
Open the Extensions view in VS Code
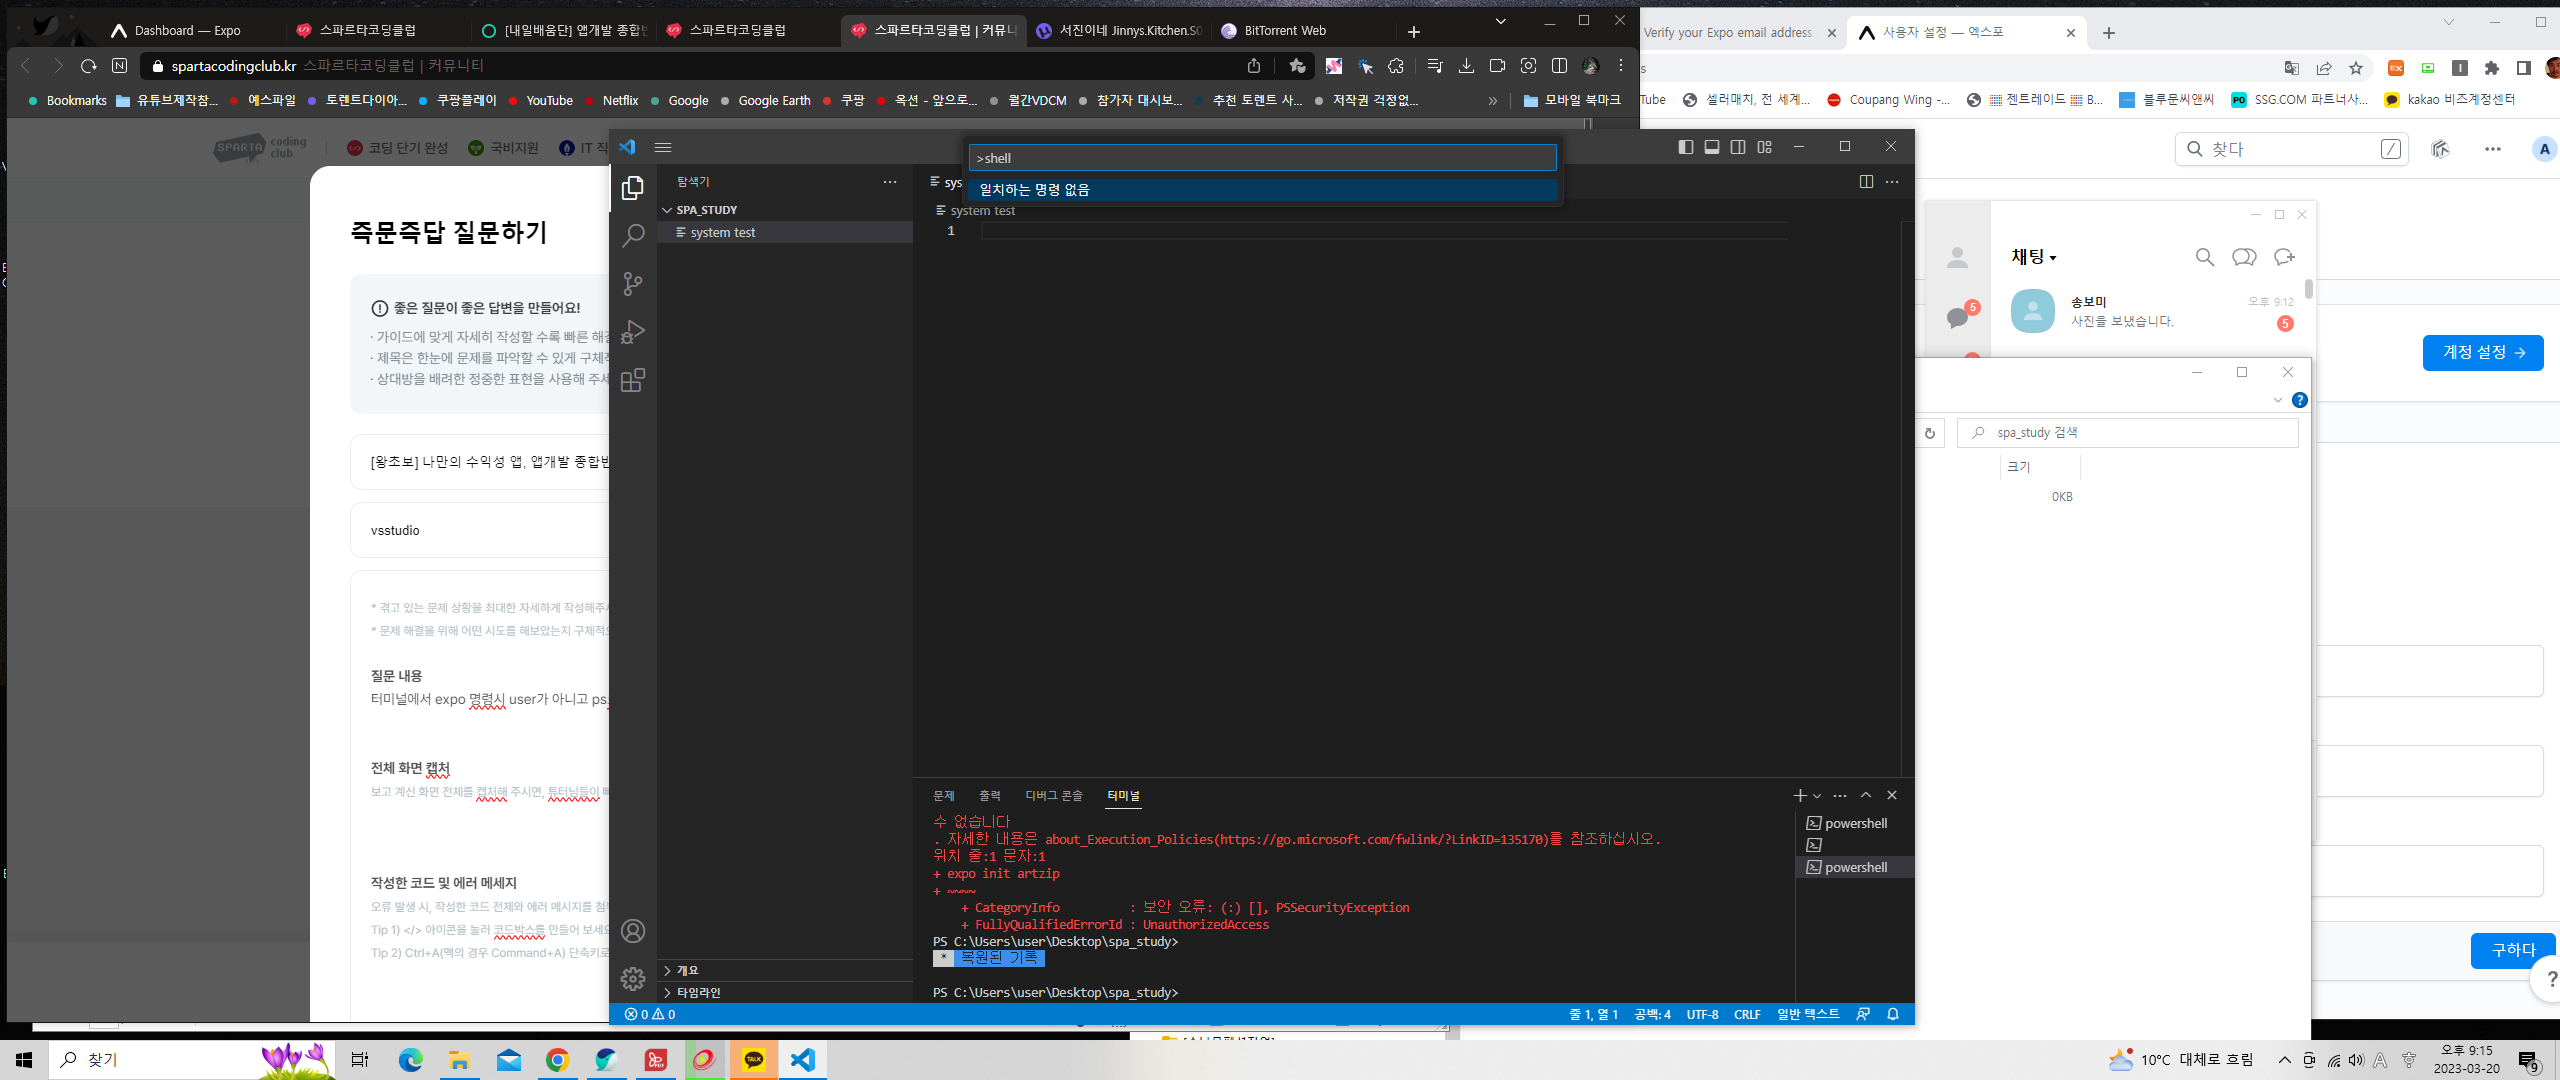point(633,380)
